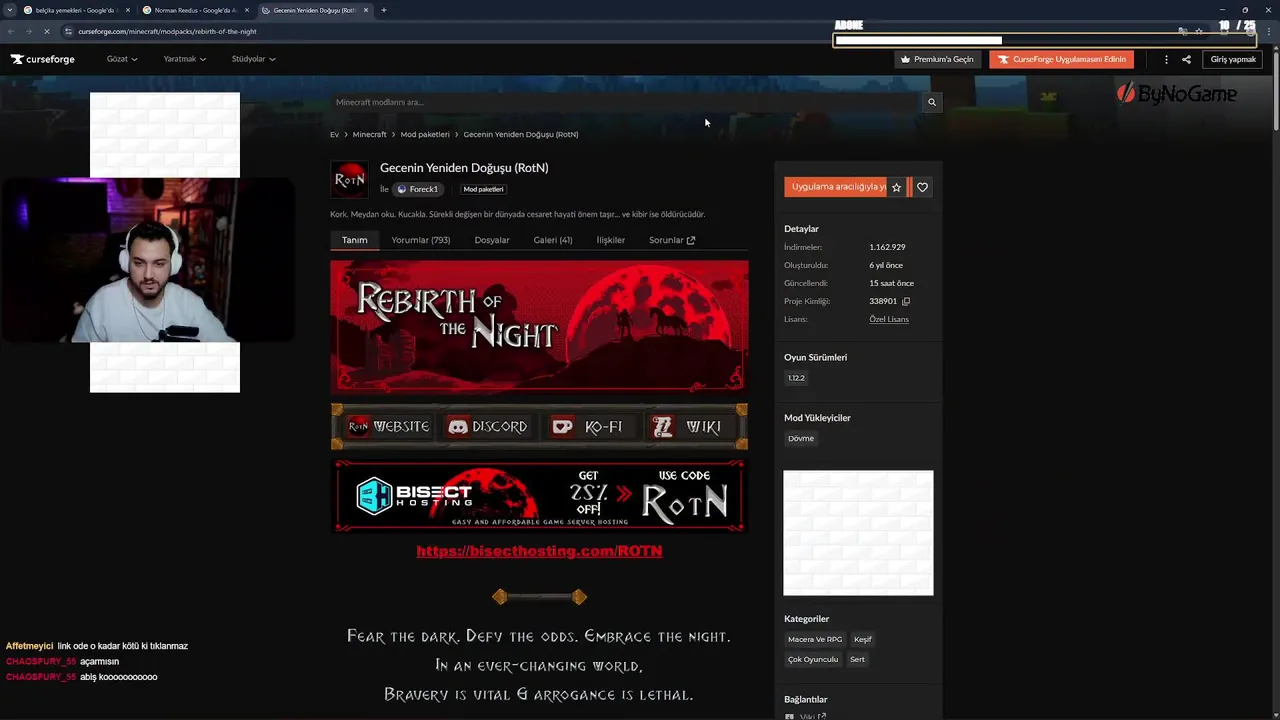Close the Gecenin Yeniden Doğuşu tab
1280x720 pixels.
tap(366, 10)
